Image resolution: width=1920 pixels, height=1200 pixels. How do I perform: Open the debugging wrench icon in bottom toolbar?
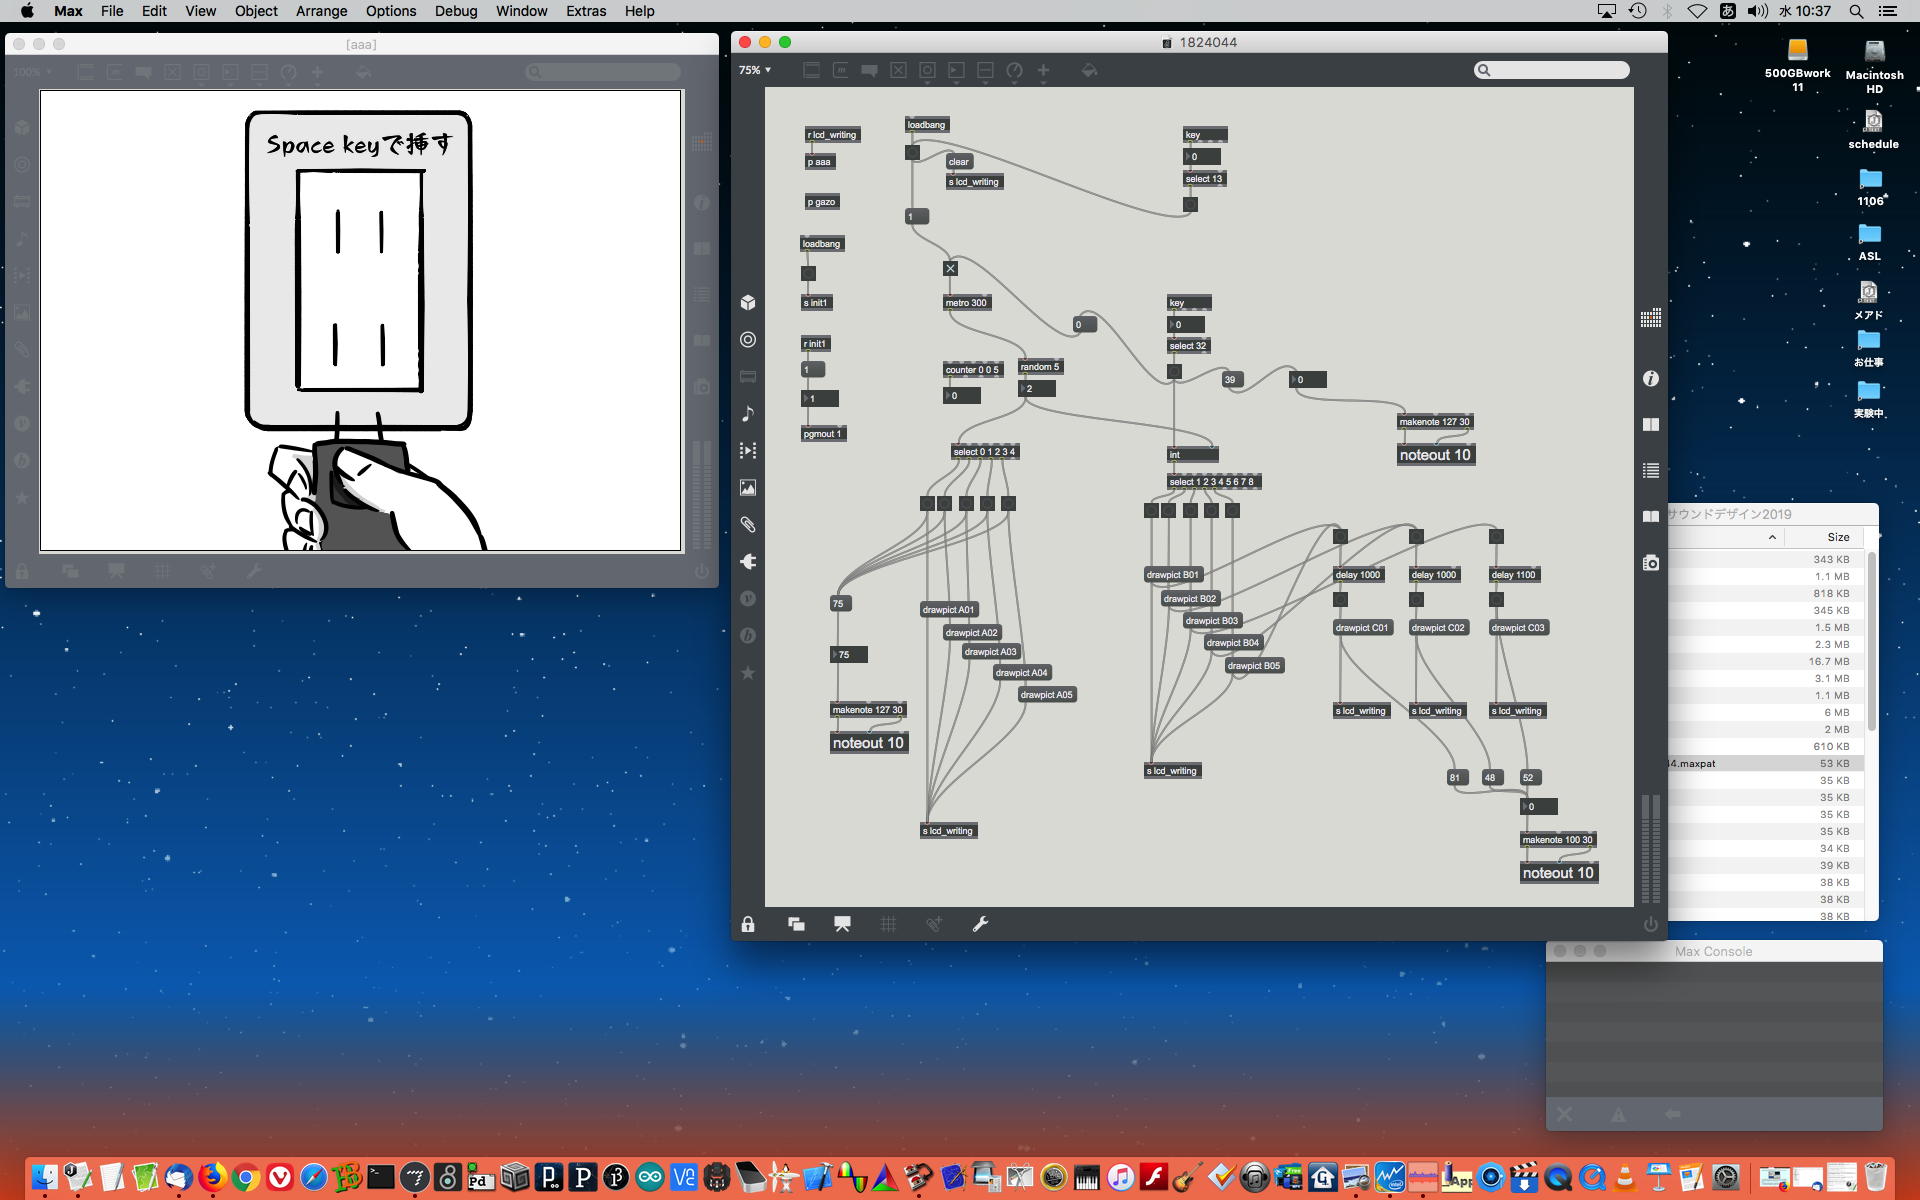[980, 924]
